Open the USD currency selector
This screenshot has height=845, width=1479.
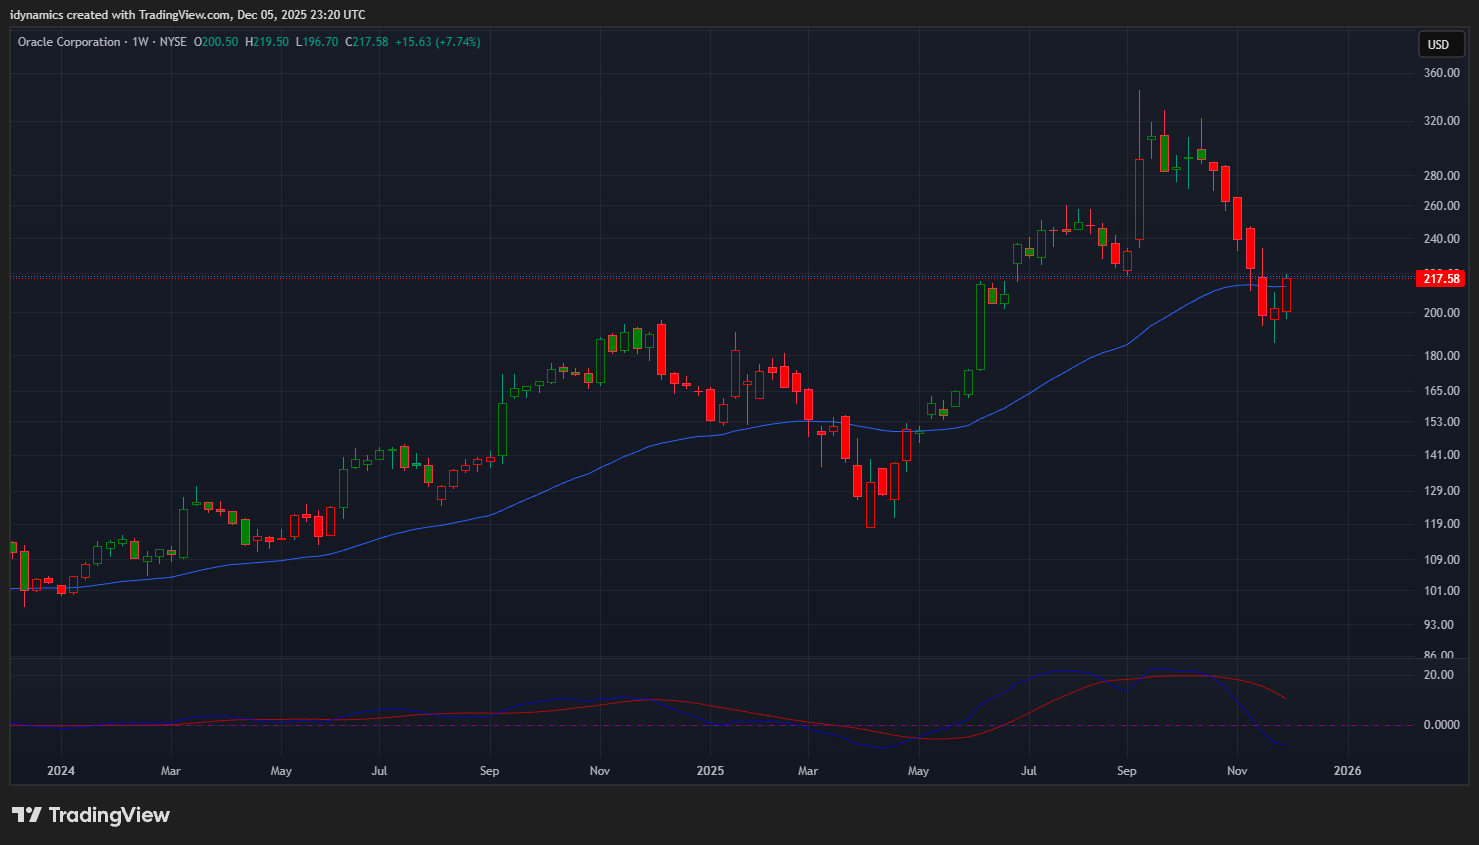coord(1438,44)
